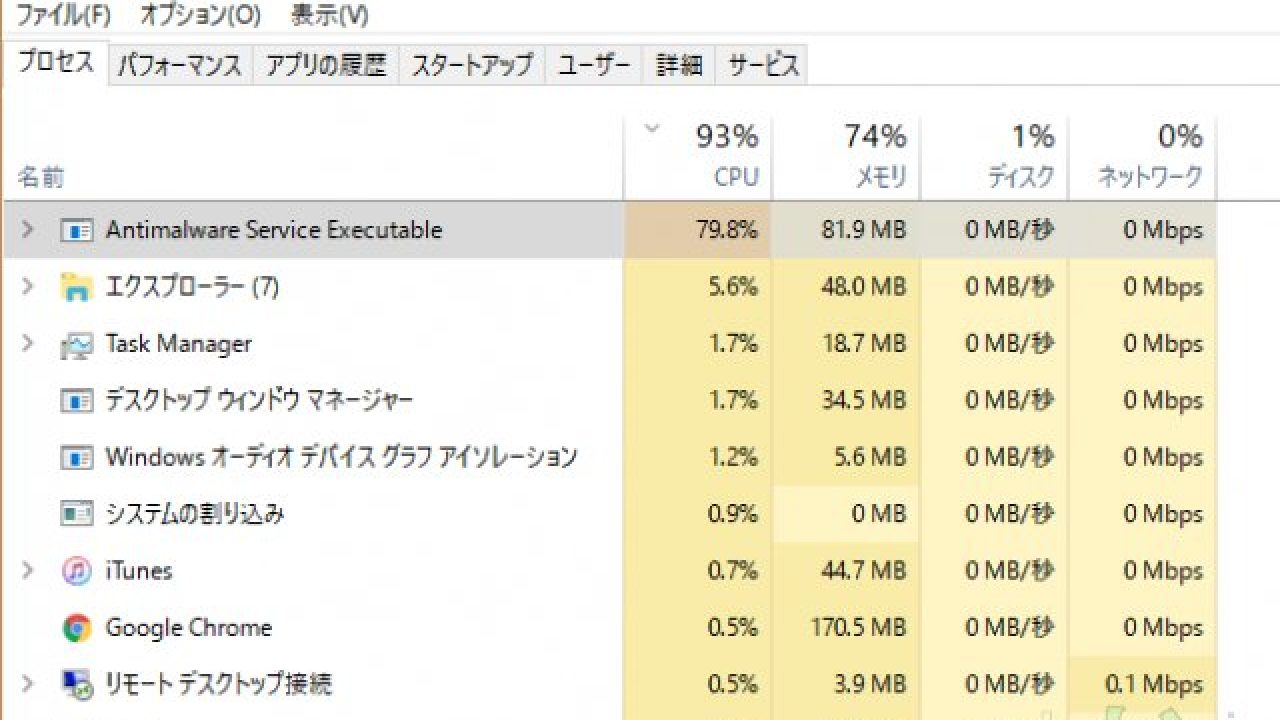This screenshot has width=1280, height=720.
Task: Expand the Task Manager process group
Action: pos(28,344)
